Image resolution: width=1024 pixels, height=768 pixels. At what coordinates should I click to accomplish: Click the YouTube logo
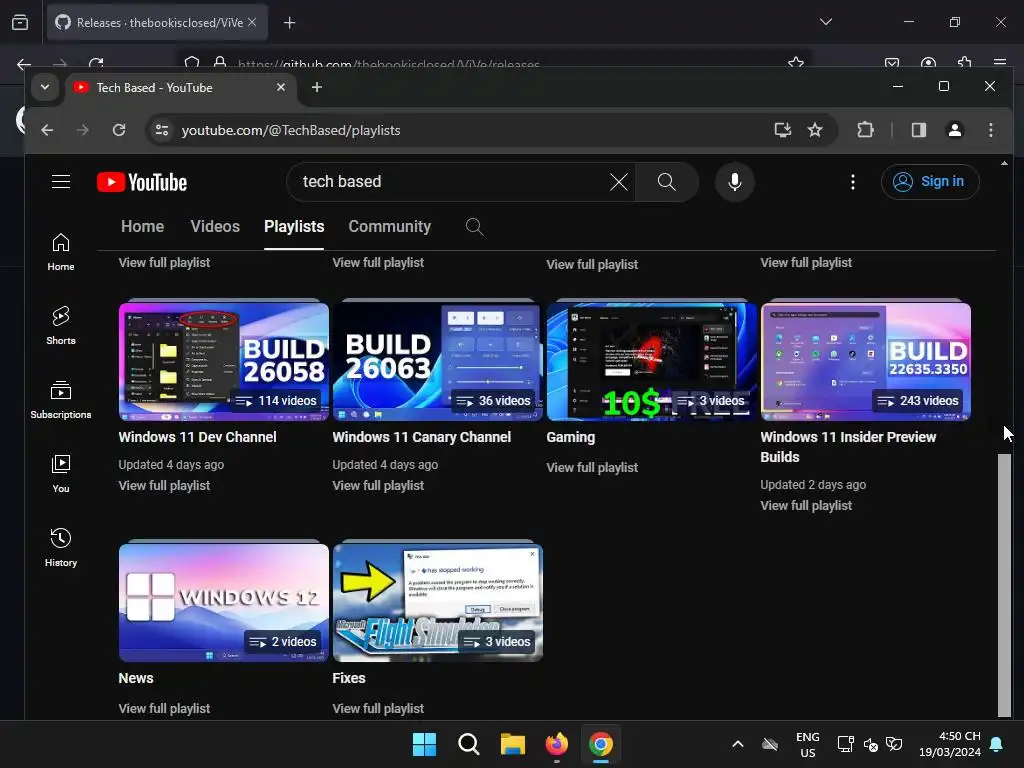coord(142,182)
